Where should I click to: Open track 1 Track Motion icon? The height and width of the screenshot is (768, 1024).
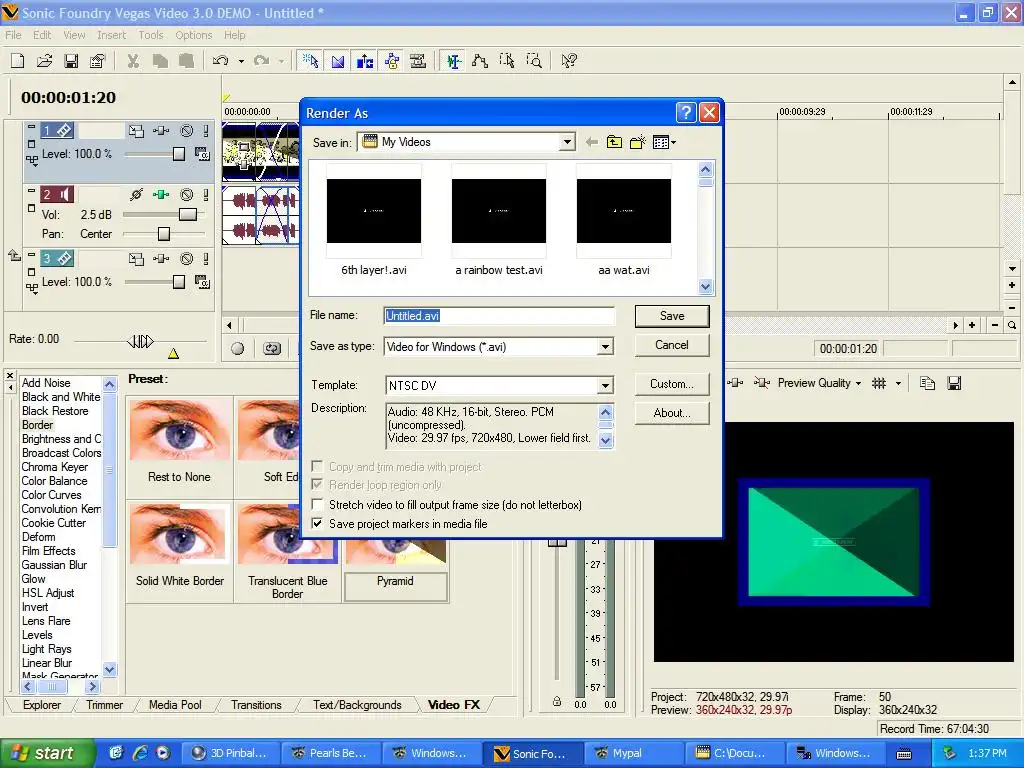tap(136, 131)
